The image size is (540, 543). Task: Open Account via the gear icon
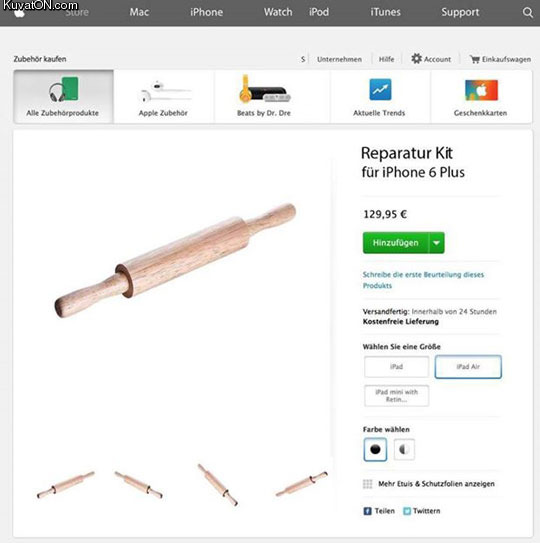click(416, 59)
